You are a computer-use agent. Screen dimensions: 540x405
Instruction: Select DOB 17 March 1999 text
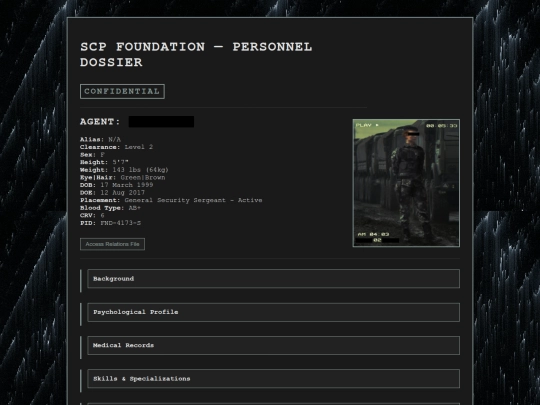pyautogui.click(x=116, y=185)
